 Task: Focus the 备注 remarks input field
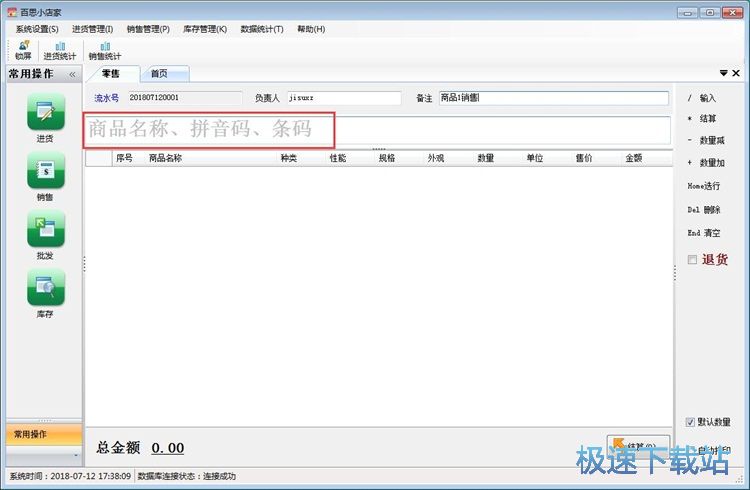553,98
